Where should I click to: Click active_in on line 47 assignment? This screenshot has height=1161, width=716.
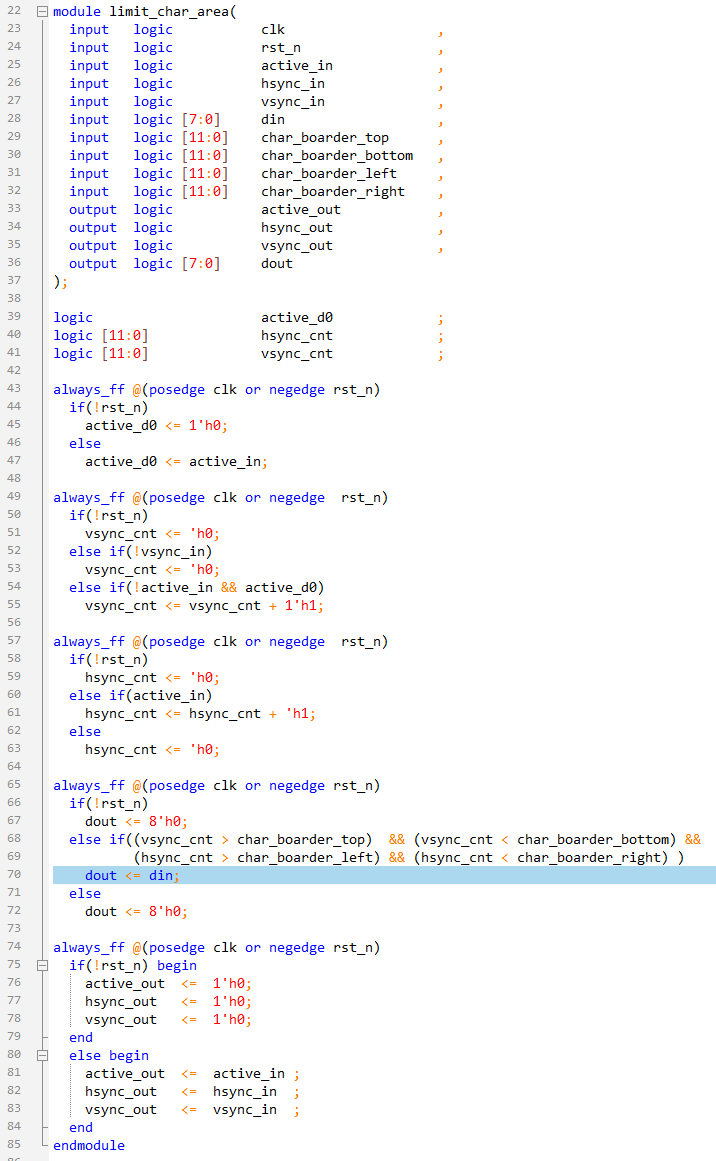[x=224, y=461]
